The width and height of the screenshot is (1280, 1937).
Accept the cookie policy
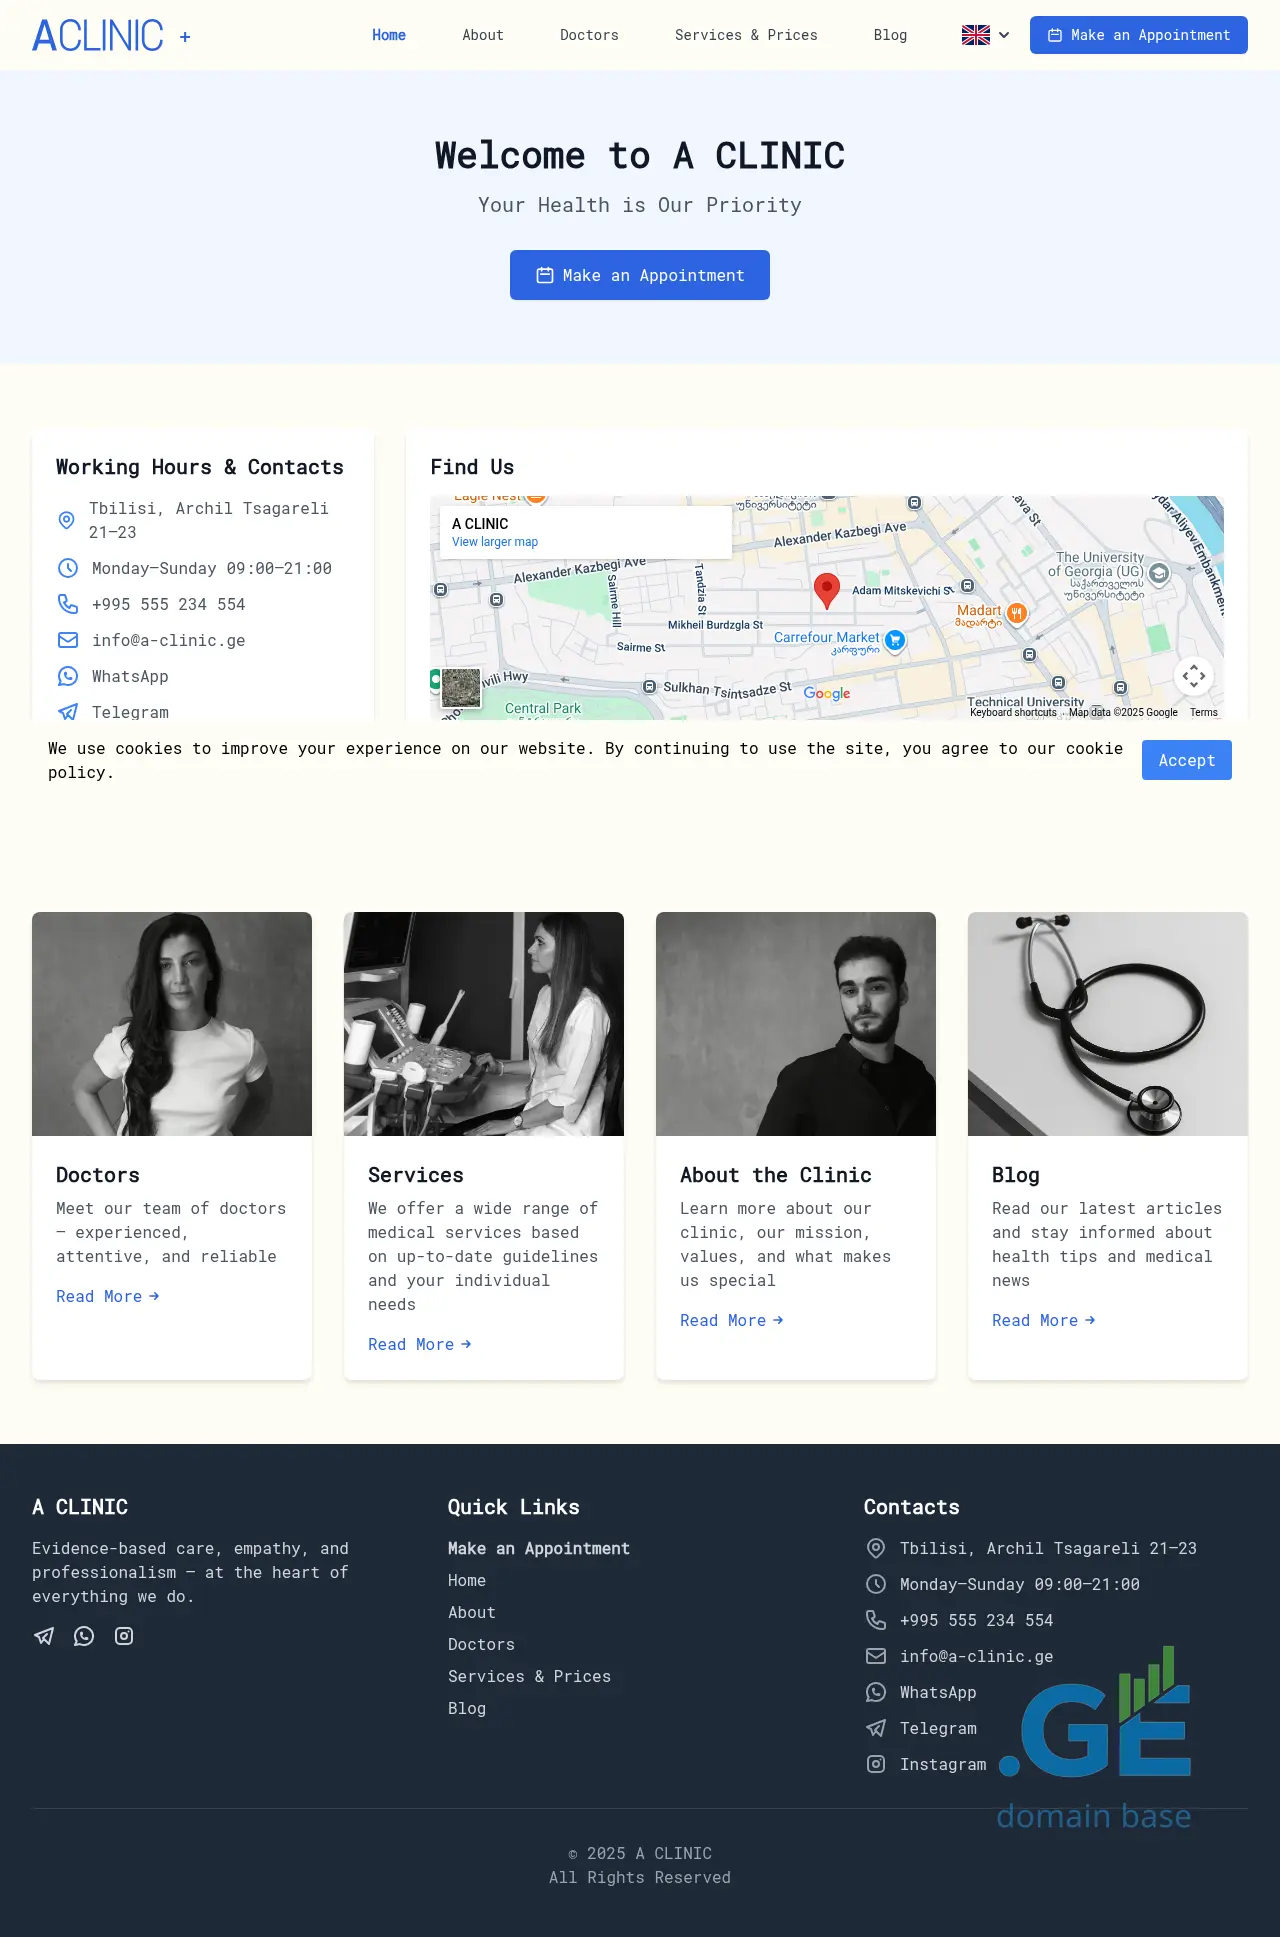pyautogui.click(x=1186, y=760)
